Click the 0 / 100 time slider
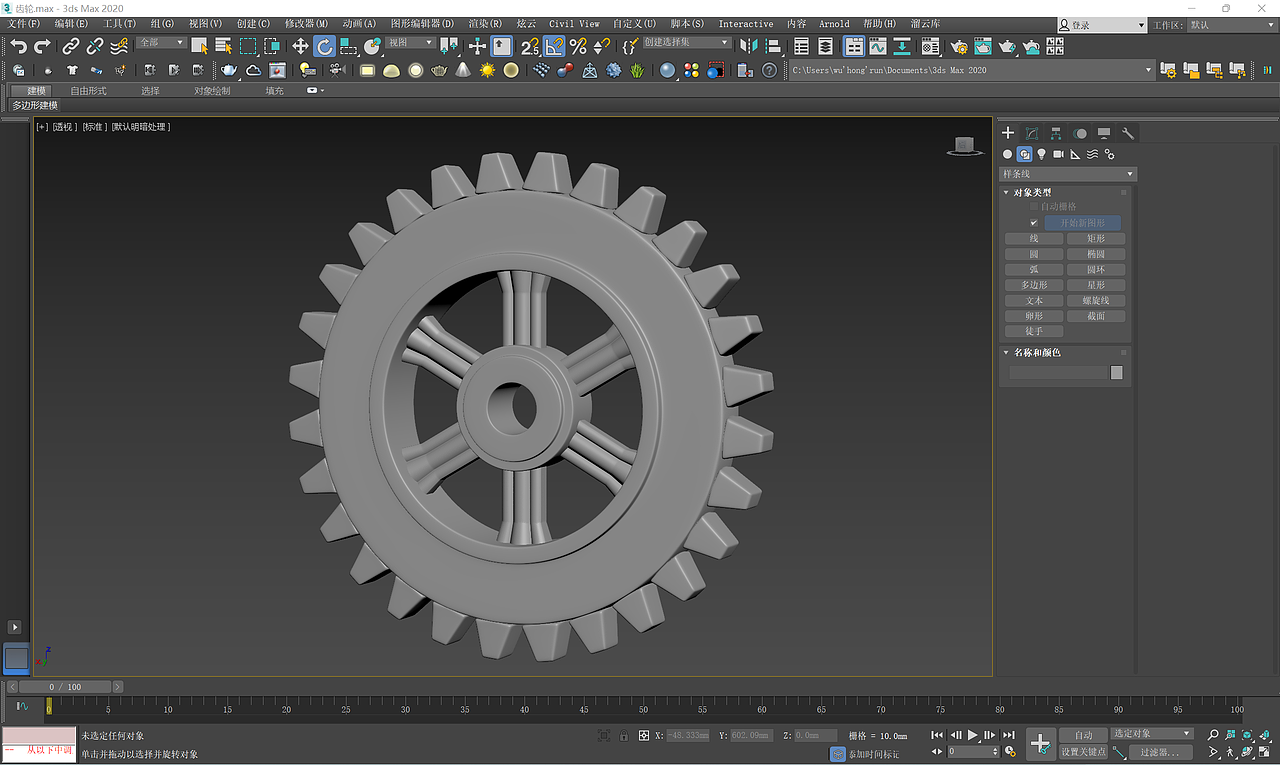Image resolution: width=1280 pixels, height=765 pixels. tap(66, 687)
